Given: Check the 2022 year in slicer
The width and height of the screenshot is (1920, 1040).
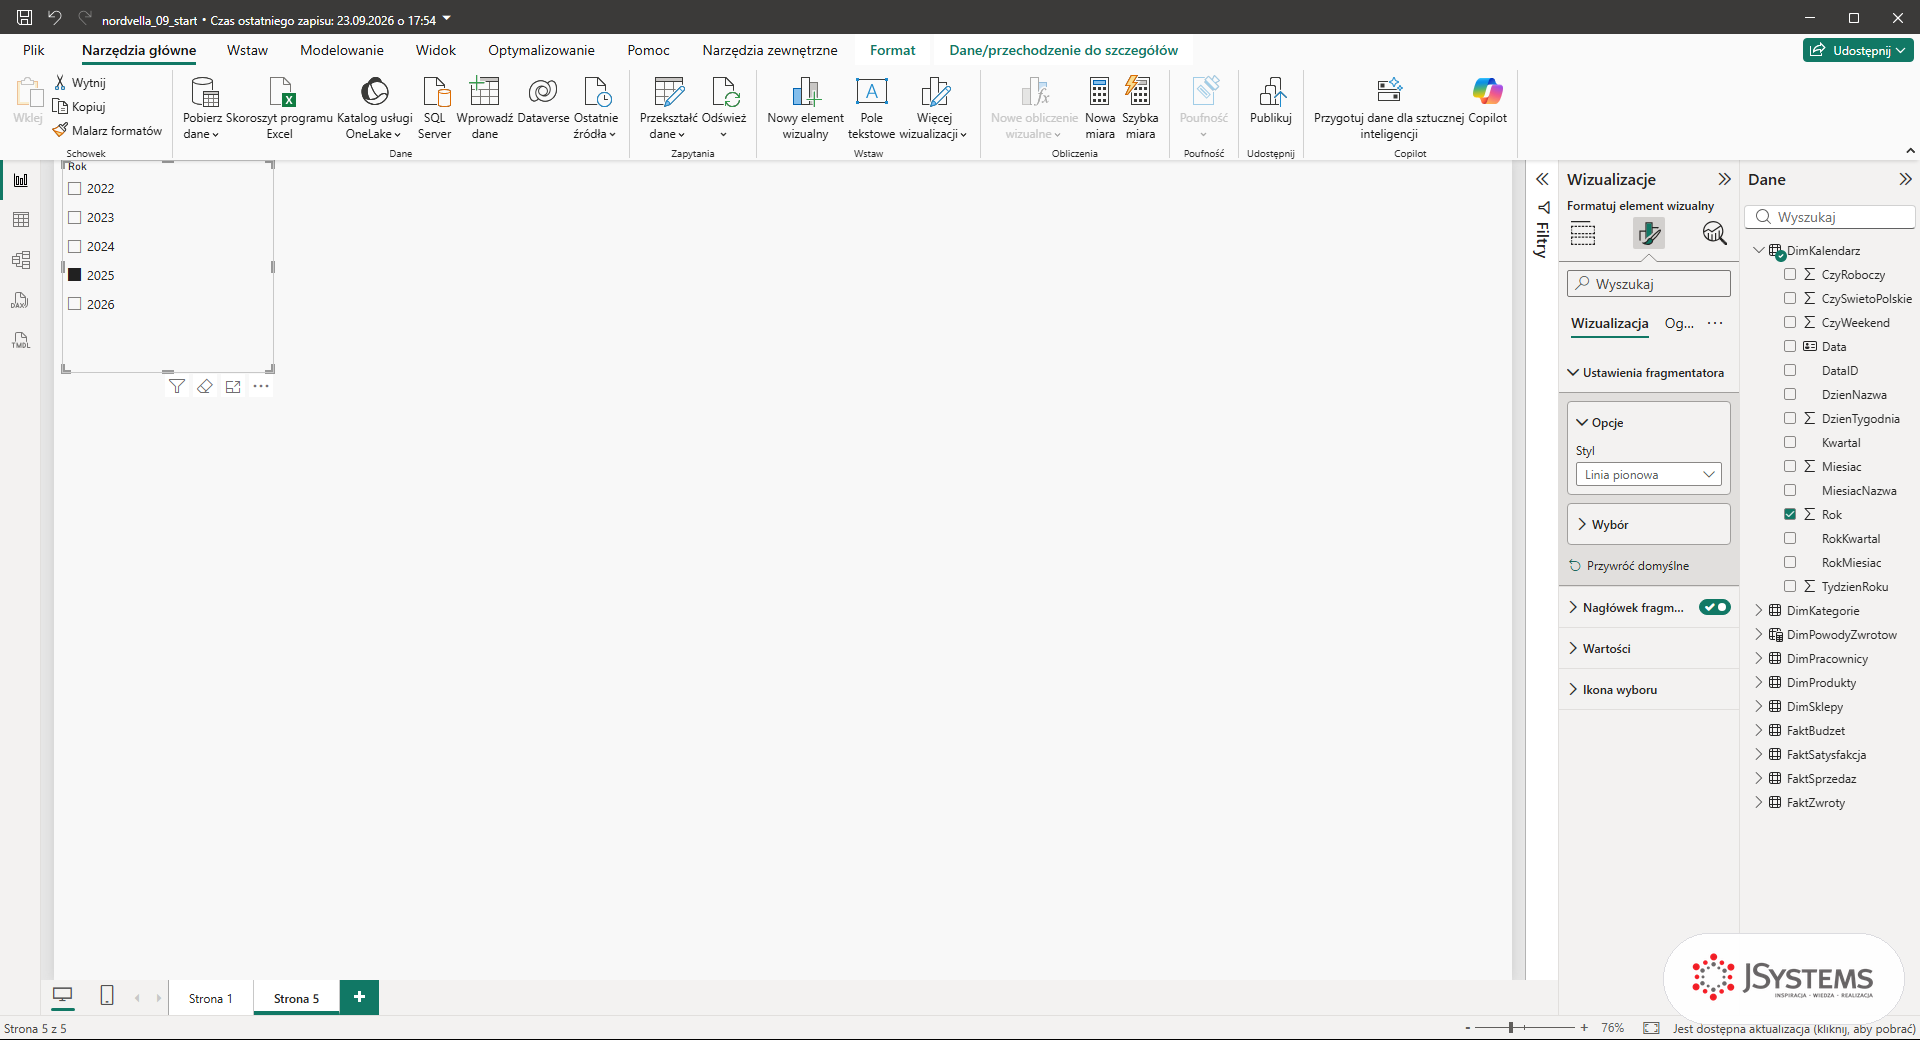Looking at the screenshot, I should coord(74,188).
